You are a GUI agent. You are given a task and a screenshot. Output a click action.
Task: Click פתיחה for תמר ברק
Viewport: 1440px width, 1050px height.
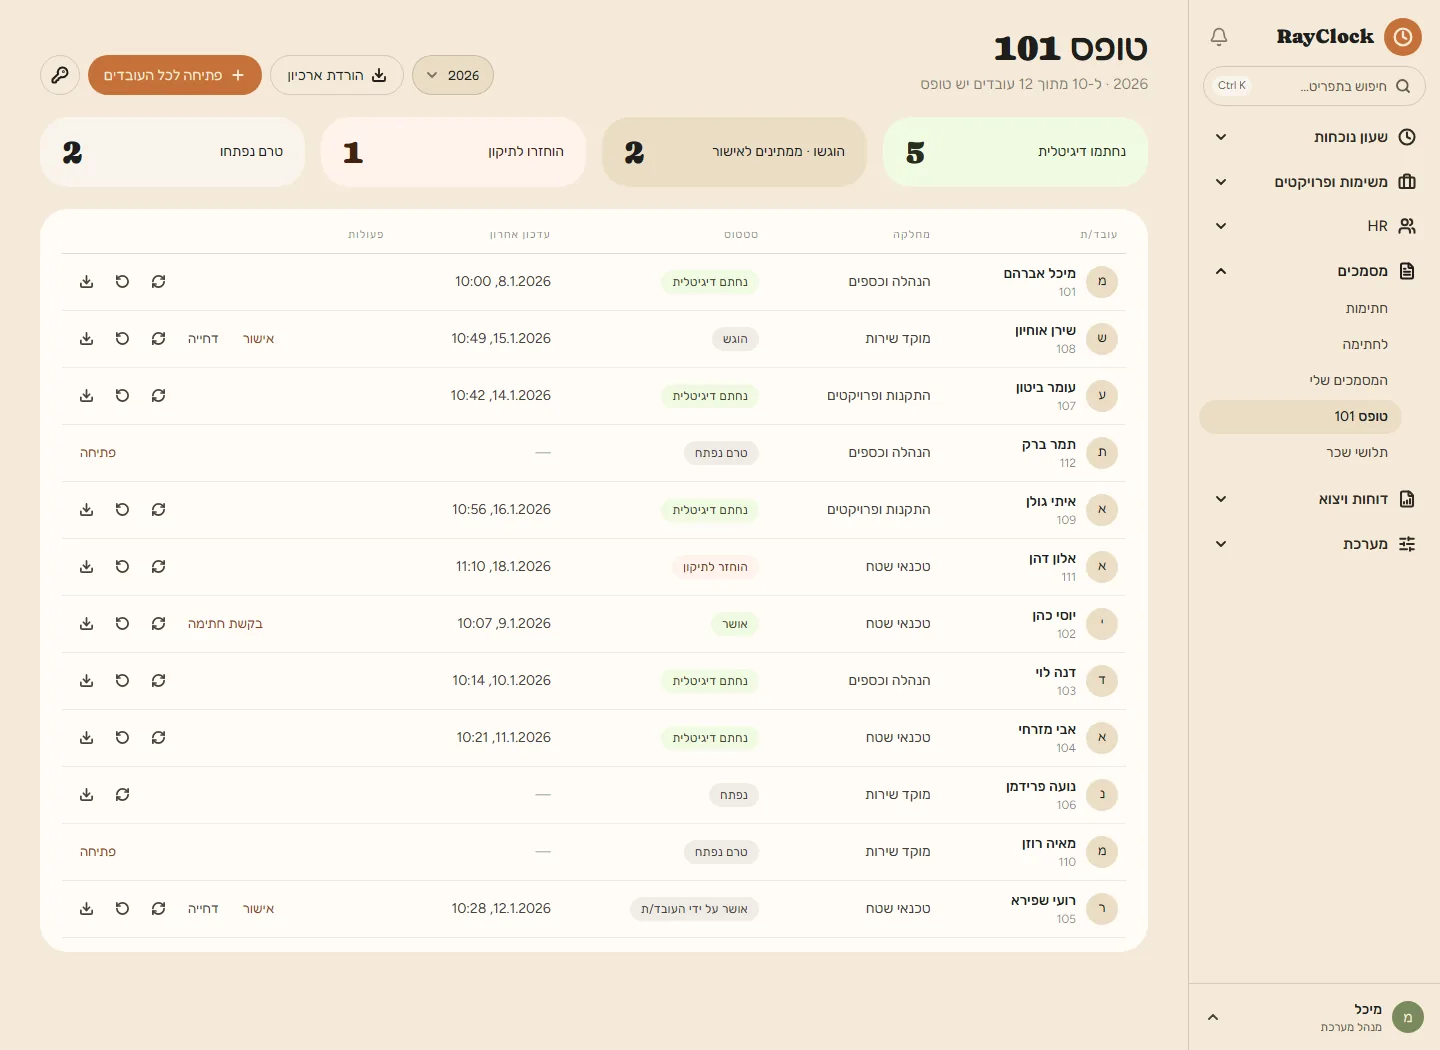98,453
